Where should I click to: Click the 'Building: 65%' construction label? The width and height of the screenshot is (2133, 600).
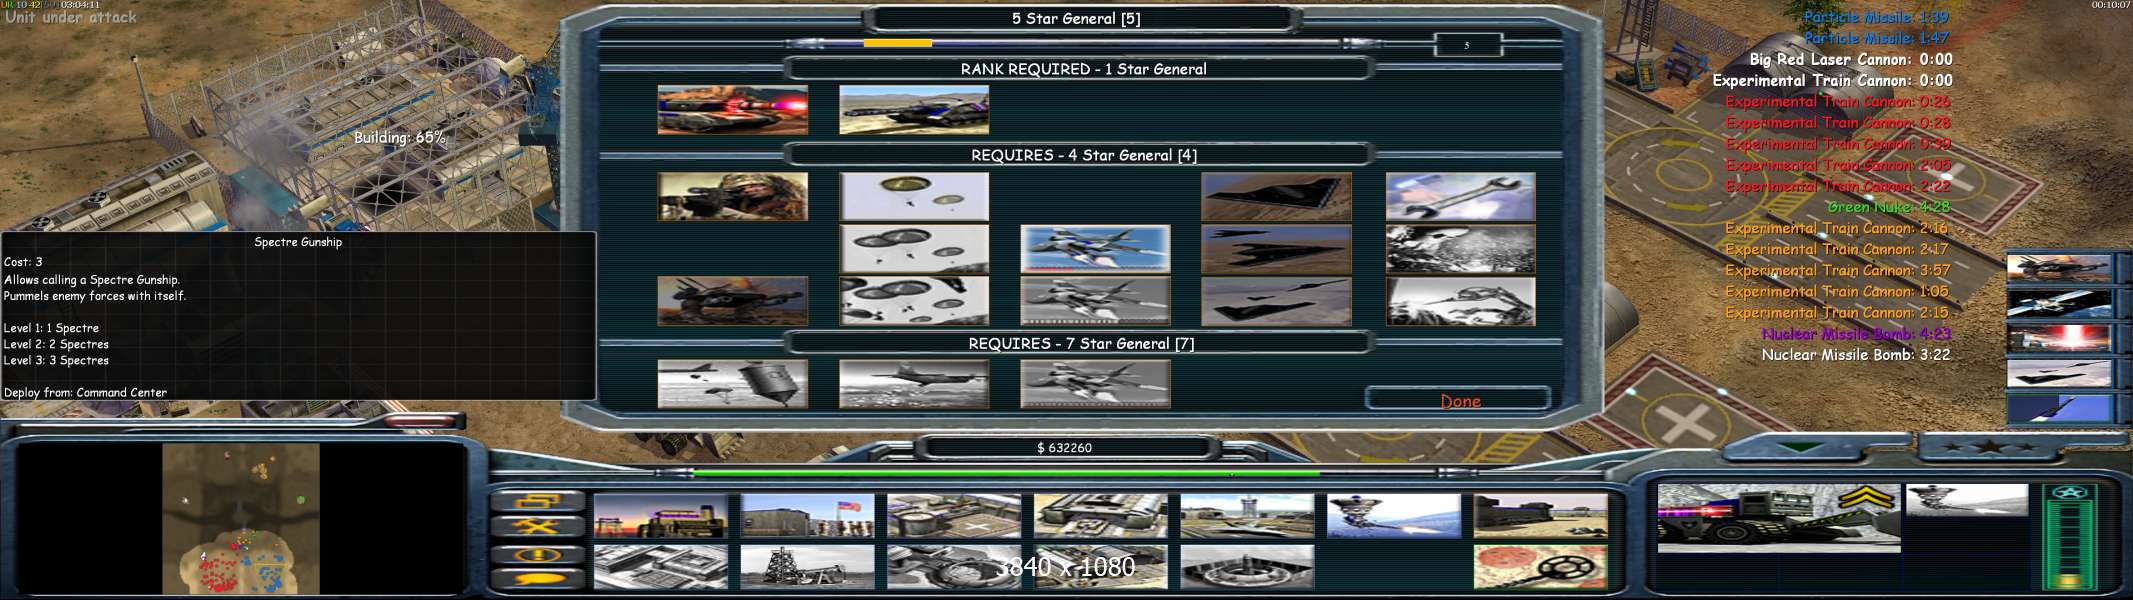[400, 137]
